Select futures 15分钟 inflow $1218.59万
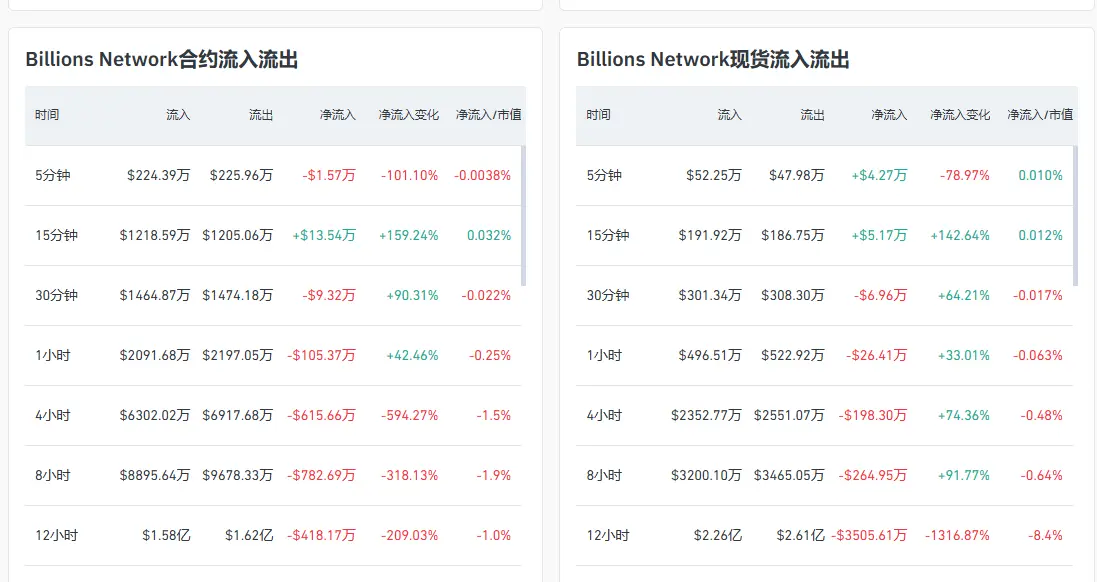Screen dimensions: 1097x582 [x=155, y=236]
